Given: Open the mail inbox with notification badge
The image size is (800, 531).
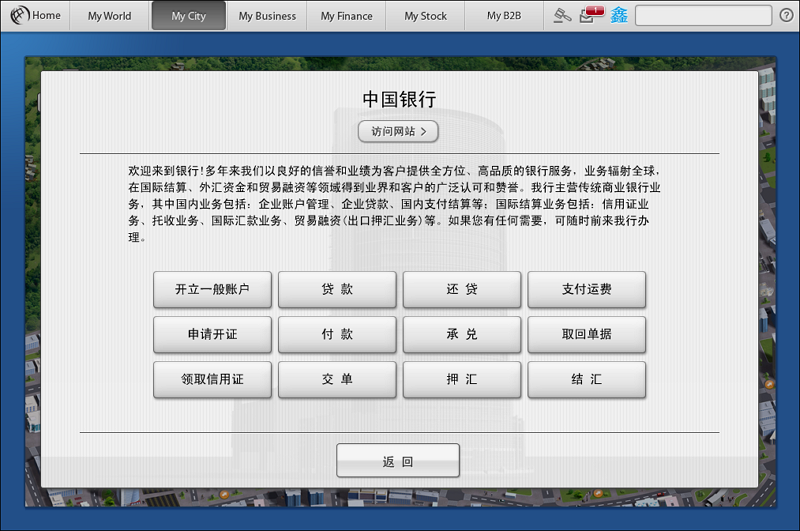Looking at the screenshot, I should 592,15.
